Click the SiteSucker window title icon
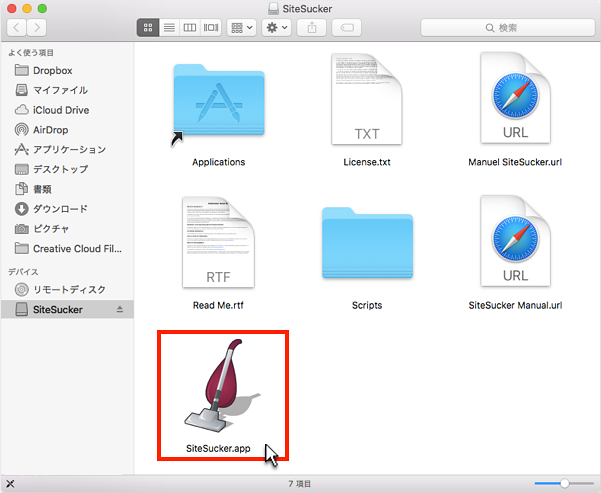This screenshot has height=493, width=601. coord(273,8)
